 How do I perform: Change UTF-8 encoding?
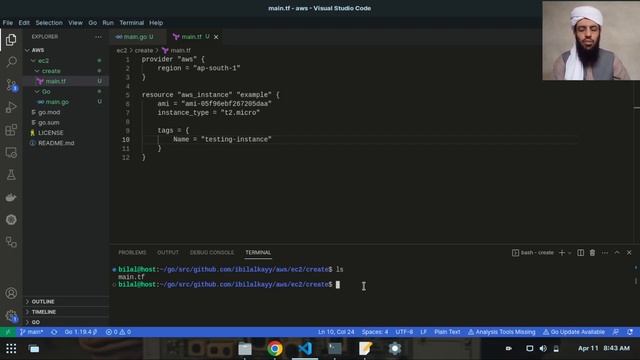pyautogui.click(x=404, y=332)
